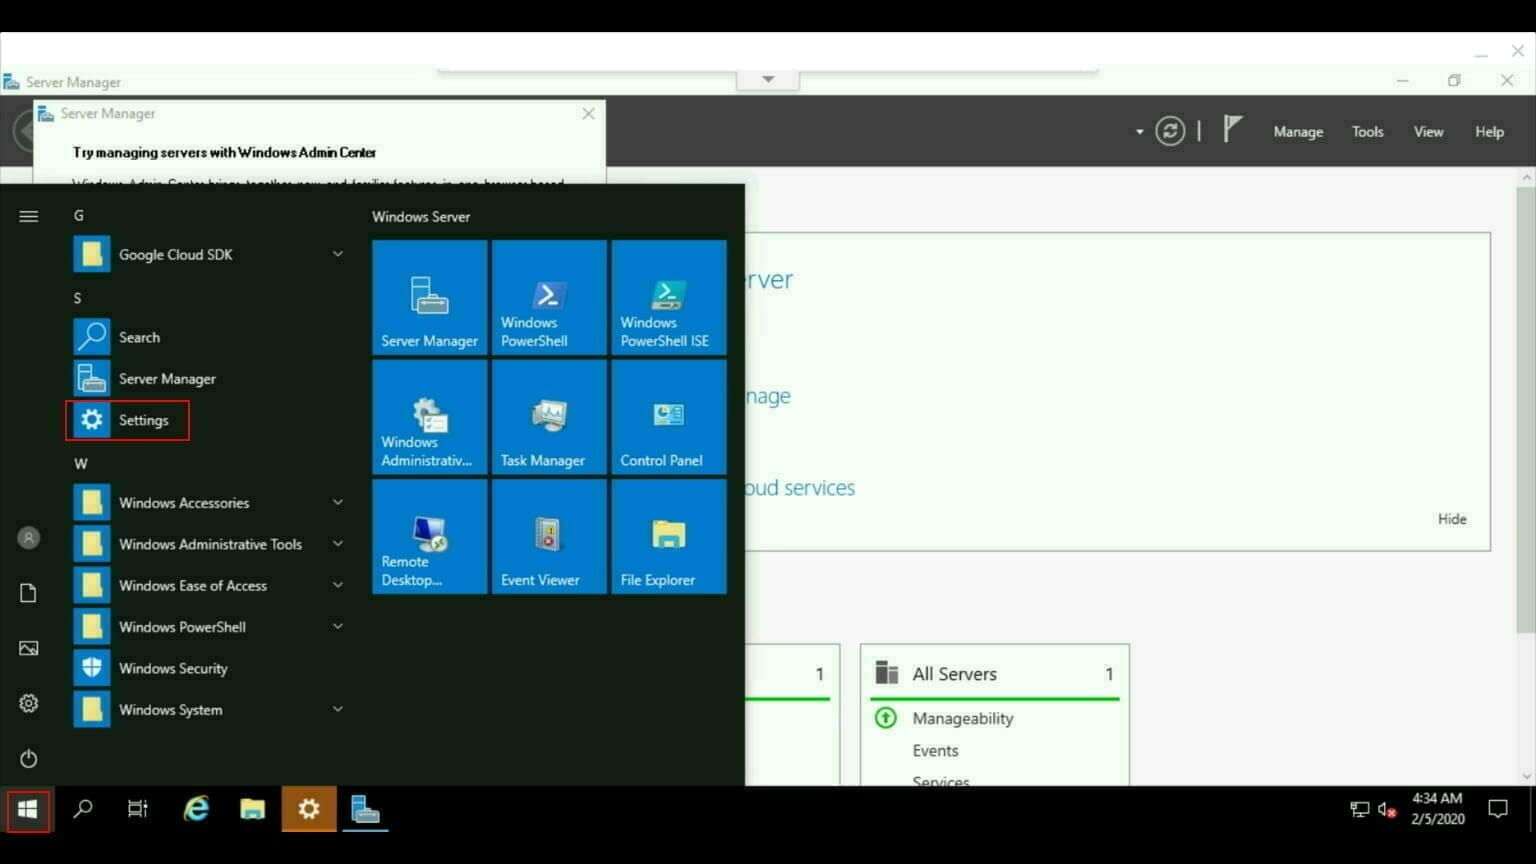Open the Start menu hamburger expand button

[29, 216]
